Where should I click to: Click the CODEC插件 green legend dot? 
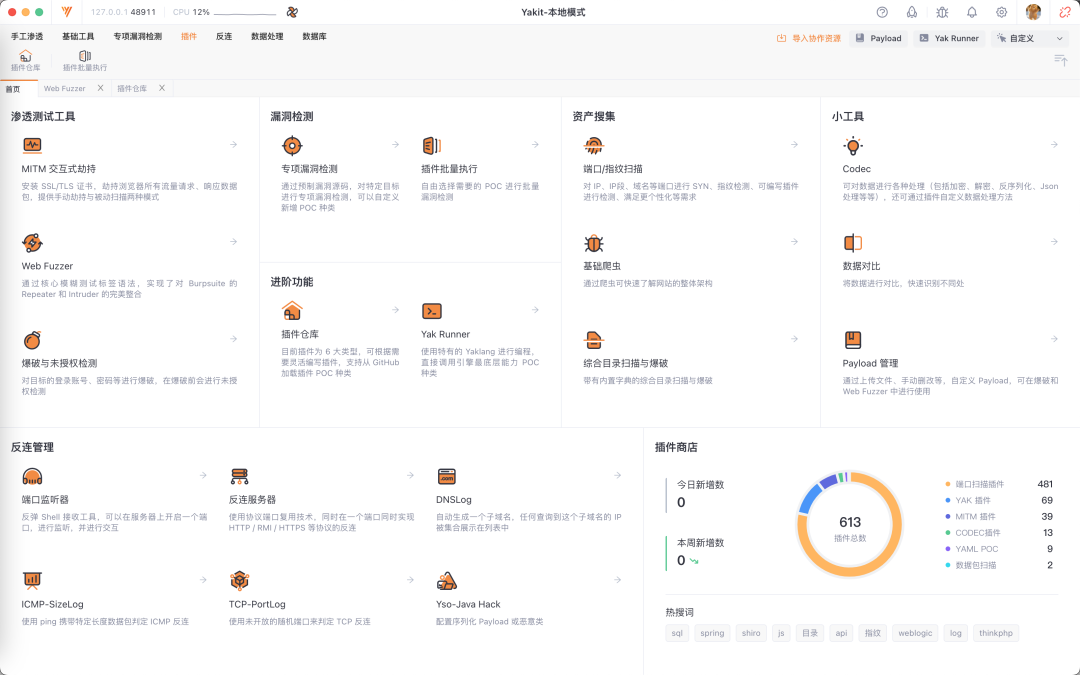click(x=948, y=532)
